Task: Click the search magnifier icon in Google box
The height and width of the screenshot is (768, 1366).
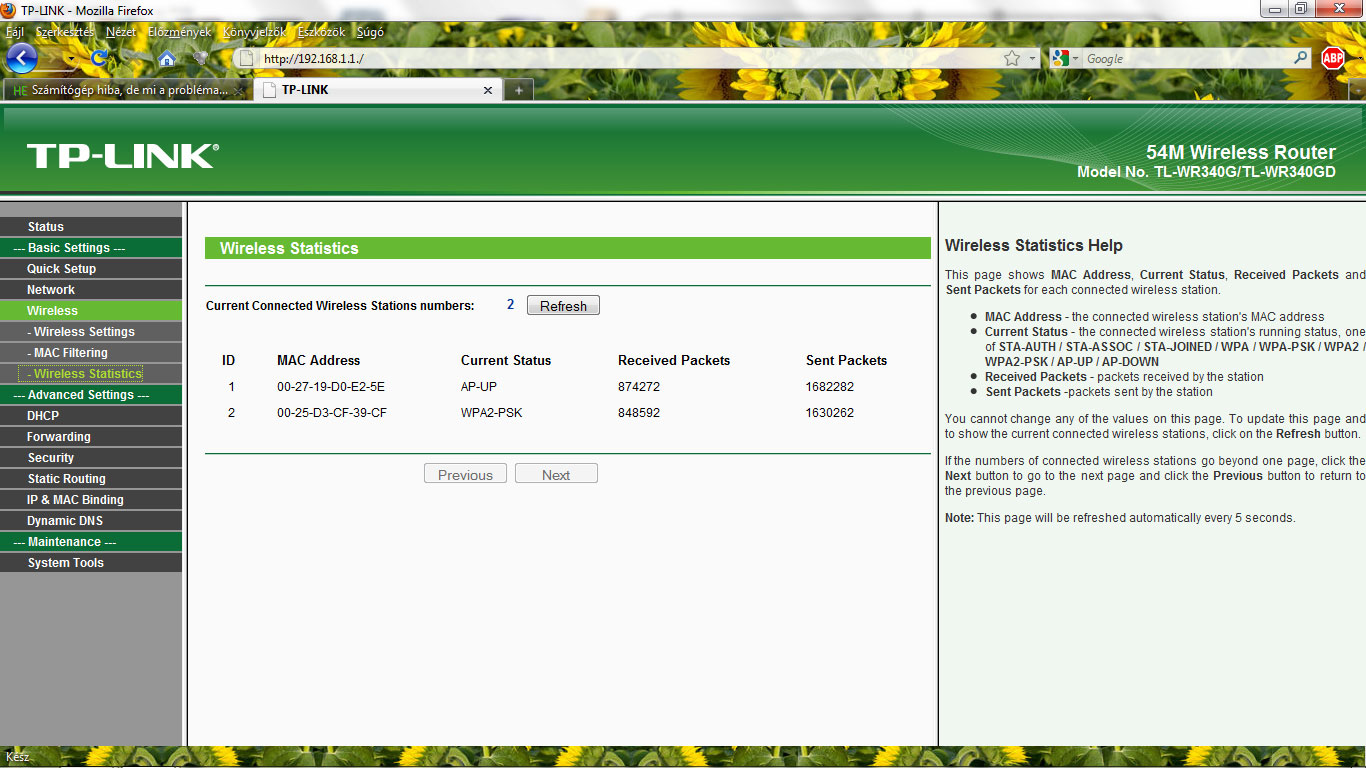Action: [x=1301, y=58]
